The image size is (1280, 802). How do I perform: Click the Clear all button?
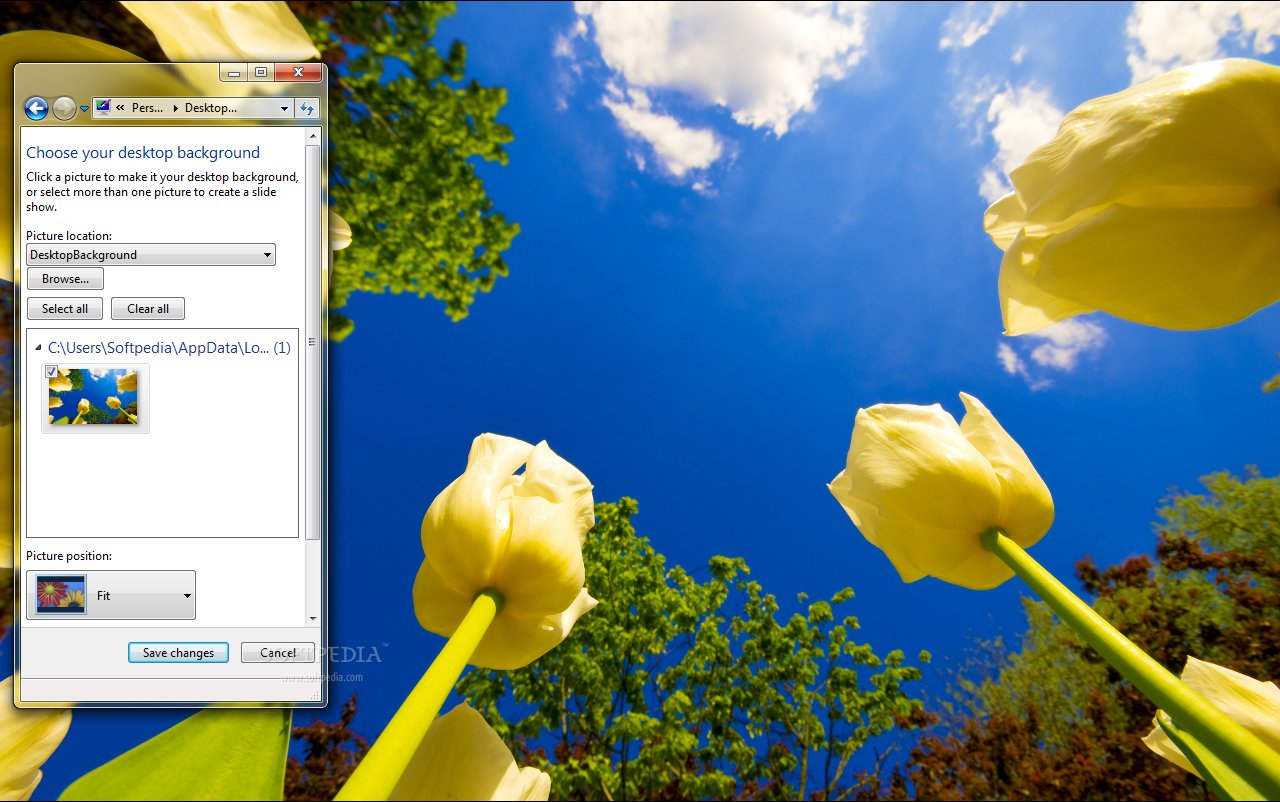[148, 309]
